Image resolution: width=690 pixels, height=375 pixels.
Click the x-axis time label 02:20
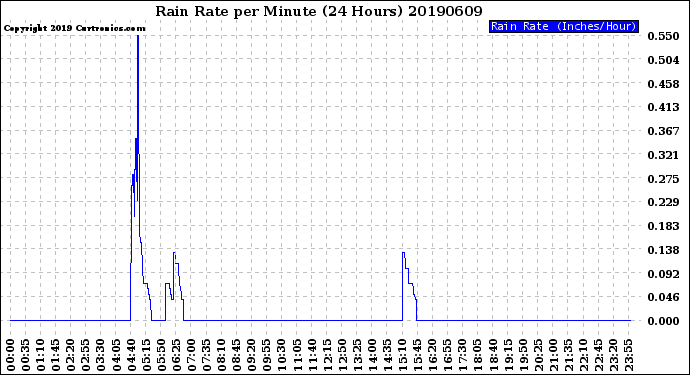click(71, 355)
